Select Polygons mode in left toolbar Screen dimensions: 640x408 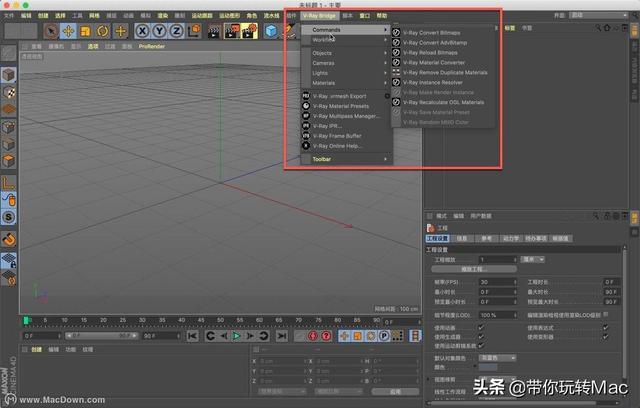pyautogui.click(x=9, y=161)
